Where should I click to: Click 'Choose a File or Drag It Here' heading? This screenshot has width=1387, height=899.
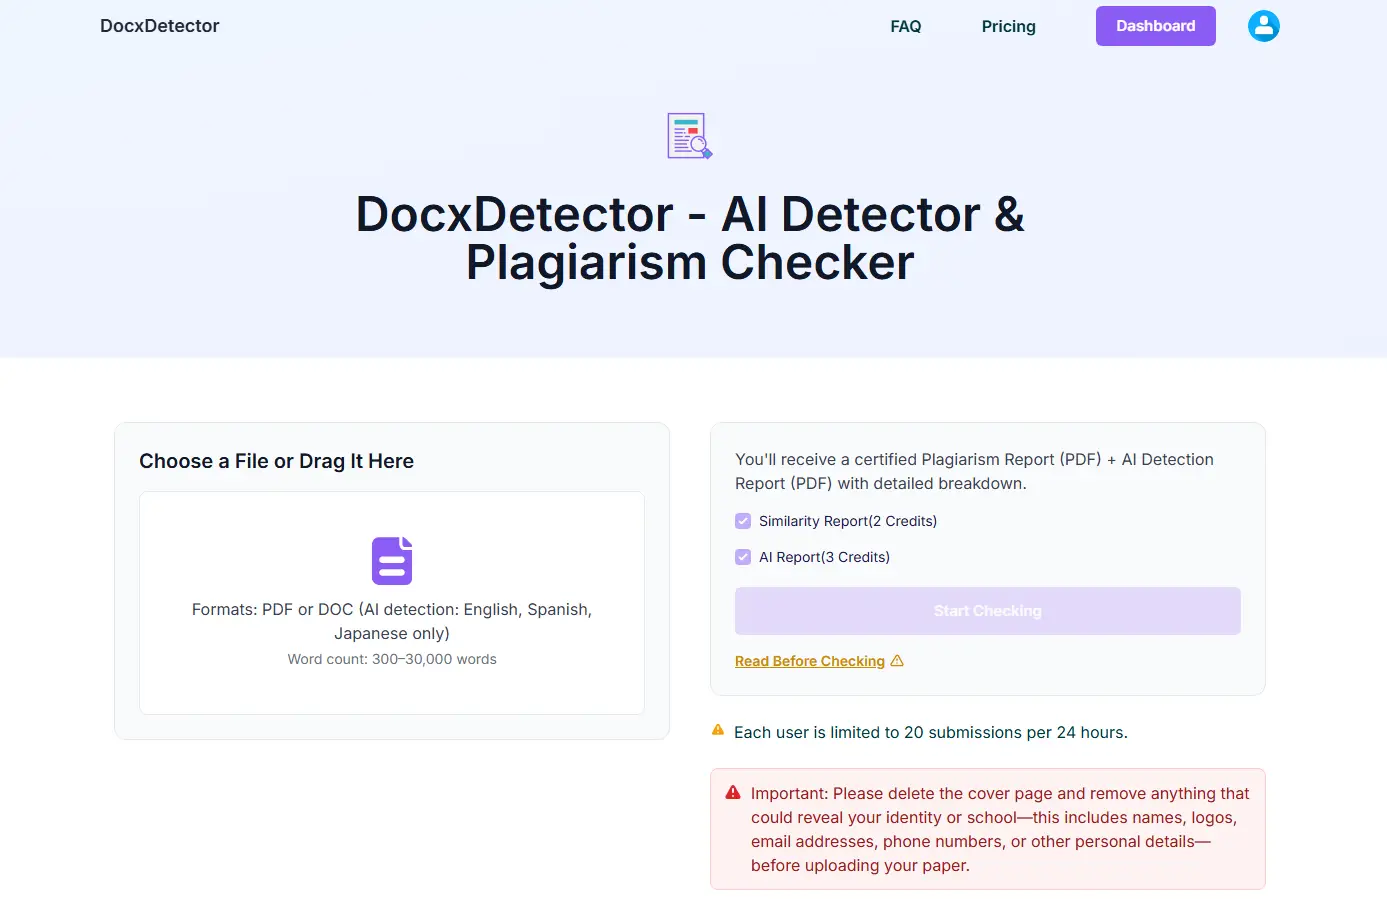coord(276,461)
